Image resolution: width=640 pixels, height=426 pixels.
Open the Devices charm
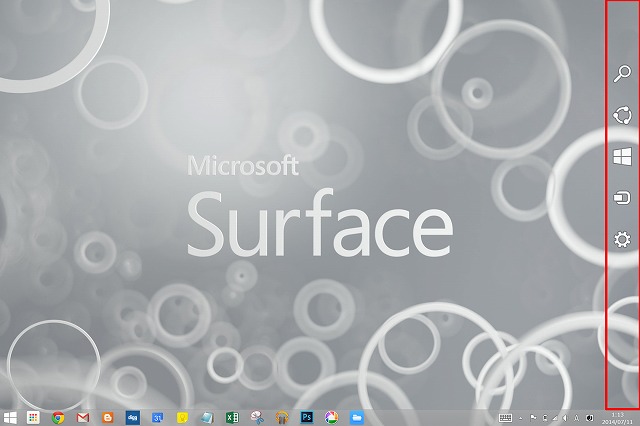click(622, 198)
